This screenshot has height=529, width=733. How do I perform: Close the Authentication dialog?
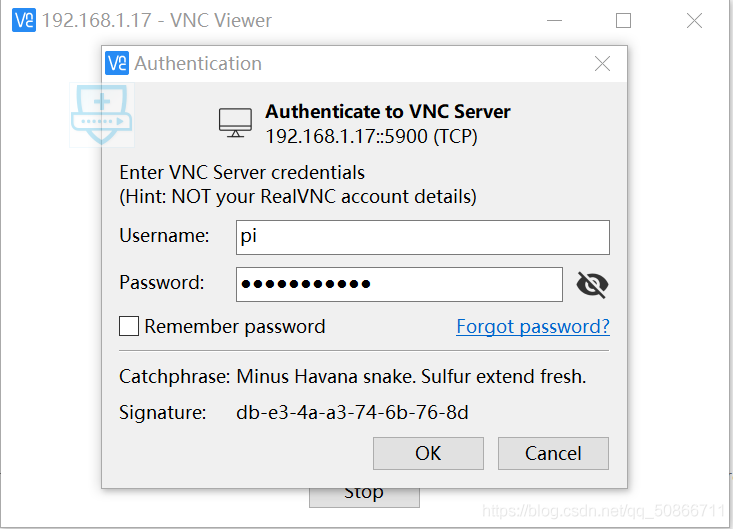(602, 63)
